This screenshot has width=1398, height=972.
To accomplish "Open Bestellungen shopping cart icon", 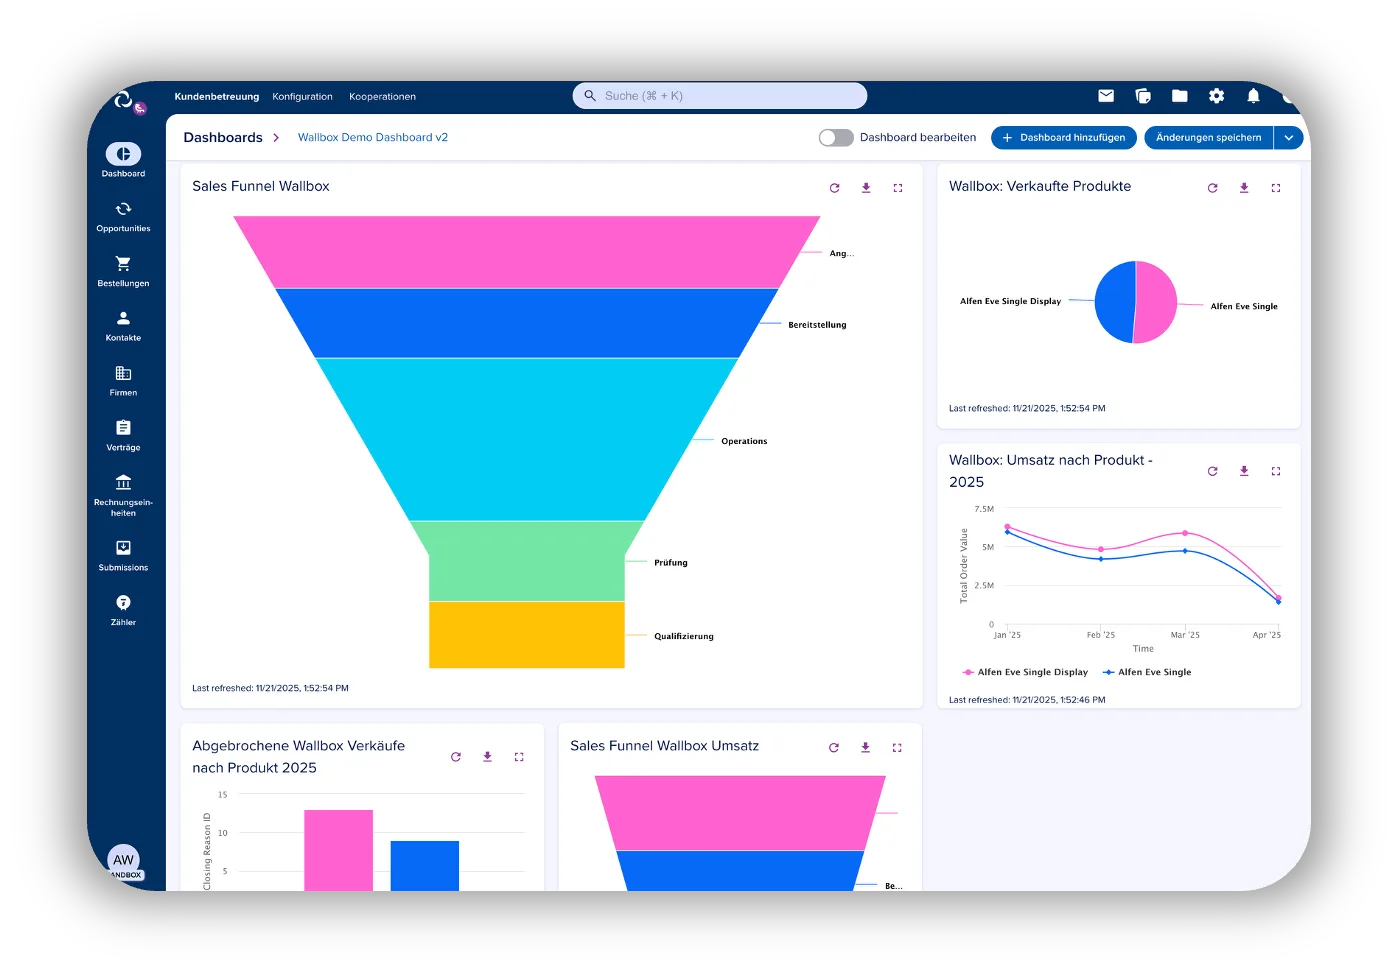I will tap(123, 264).
